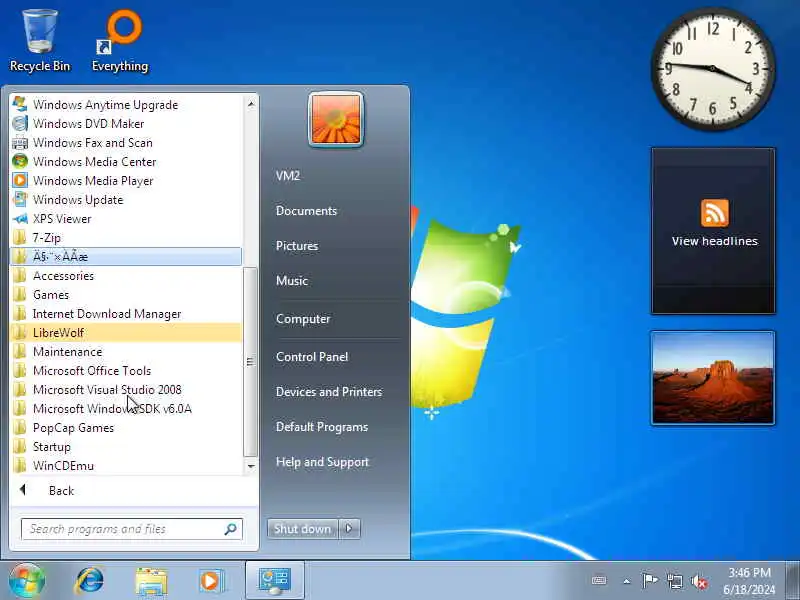Click the Show desktop button
This screenshot has height=600, width=800.
(x=792, y=581)
